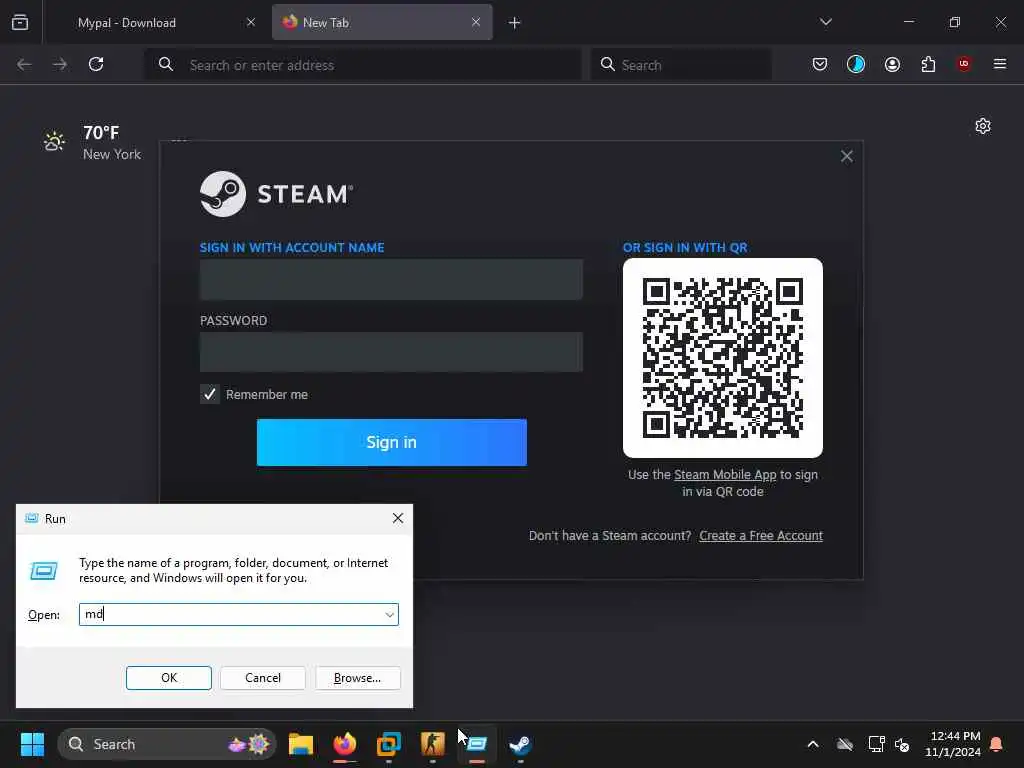Click the 70°F New York weather text
The width and height of the screenshot is (1024, 768).
point(112,143)
